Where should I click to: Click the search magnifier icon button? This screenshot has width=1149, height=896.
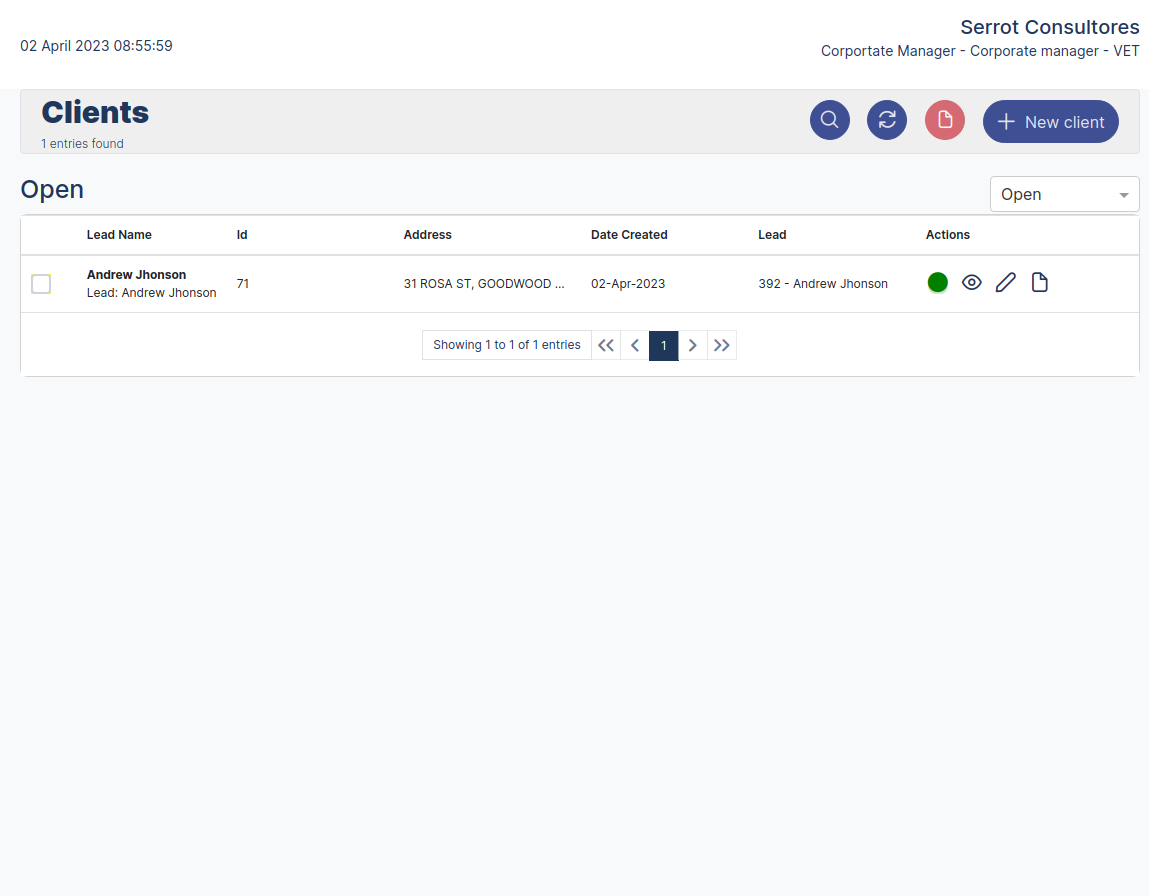pos(829,121)
